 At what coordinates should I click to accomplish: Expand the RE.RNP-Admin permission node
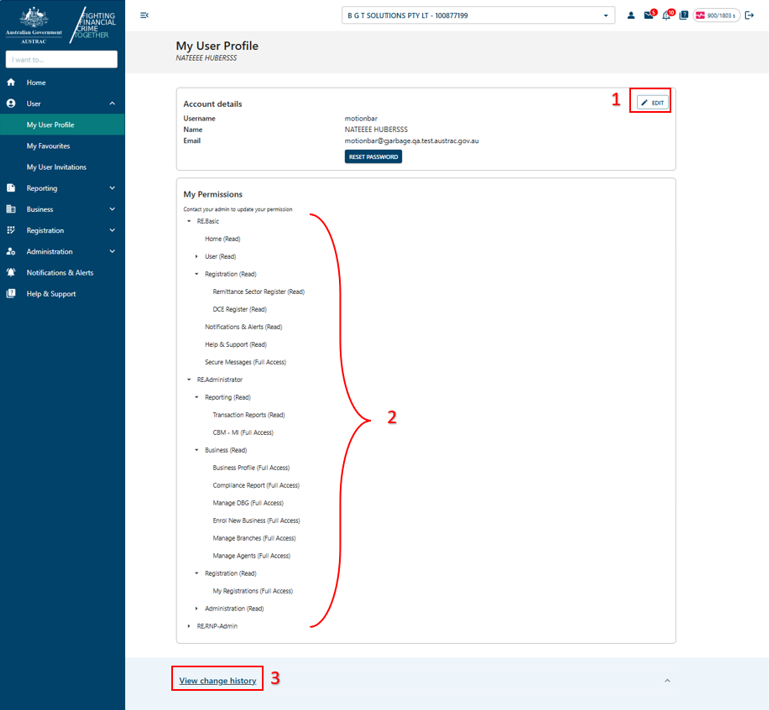pyautogui.click(x=189, y=626)
